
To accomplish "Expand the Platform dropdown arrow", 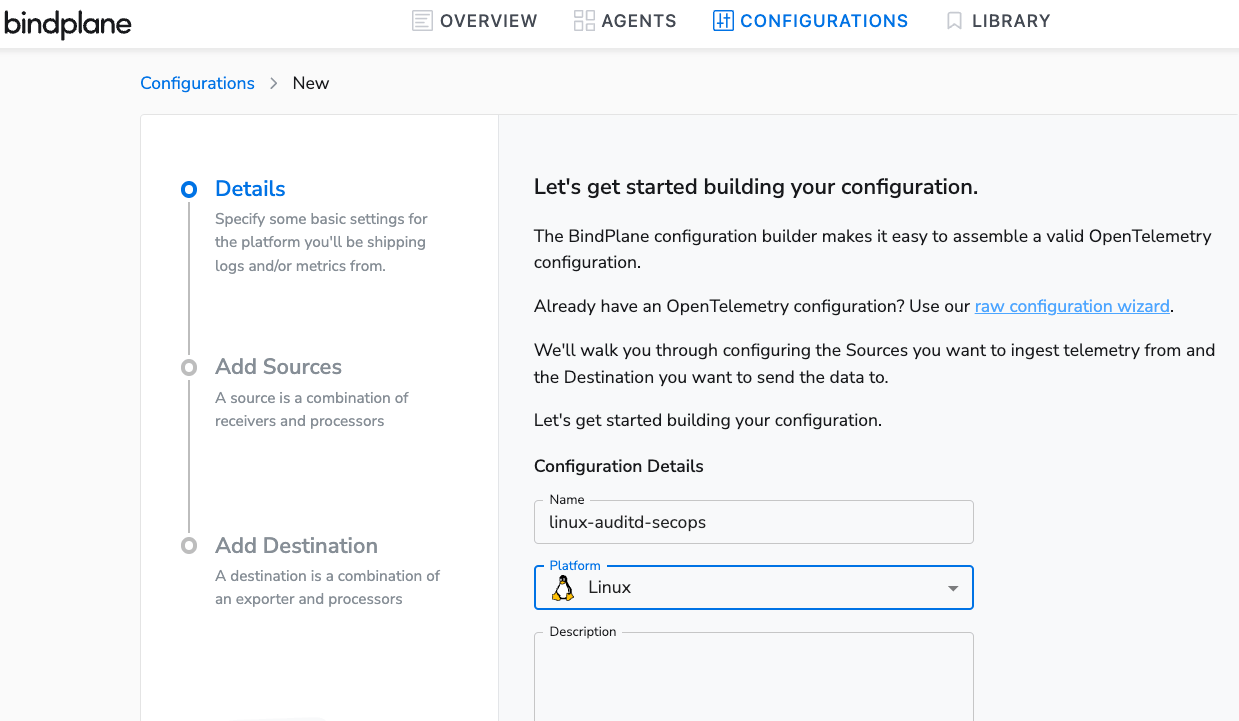I will point(953,588).
